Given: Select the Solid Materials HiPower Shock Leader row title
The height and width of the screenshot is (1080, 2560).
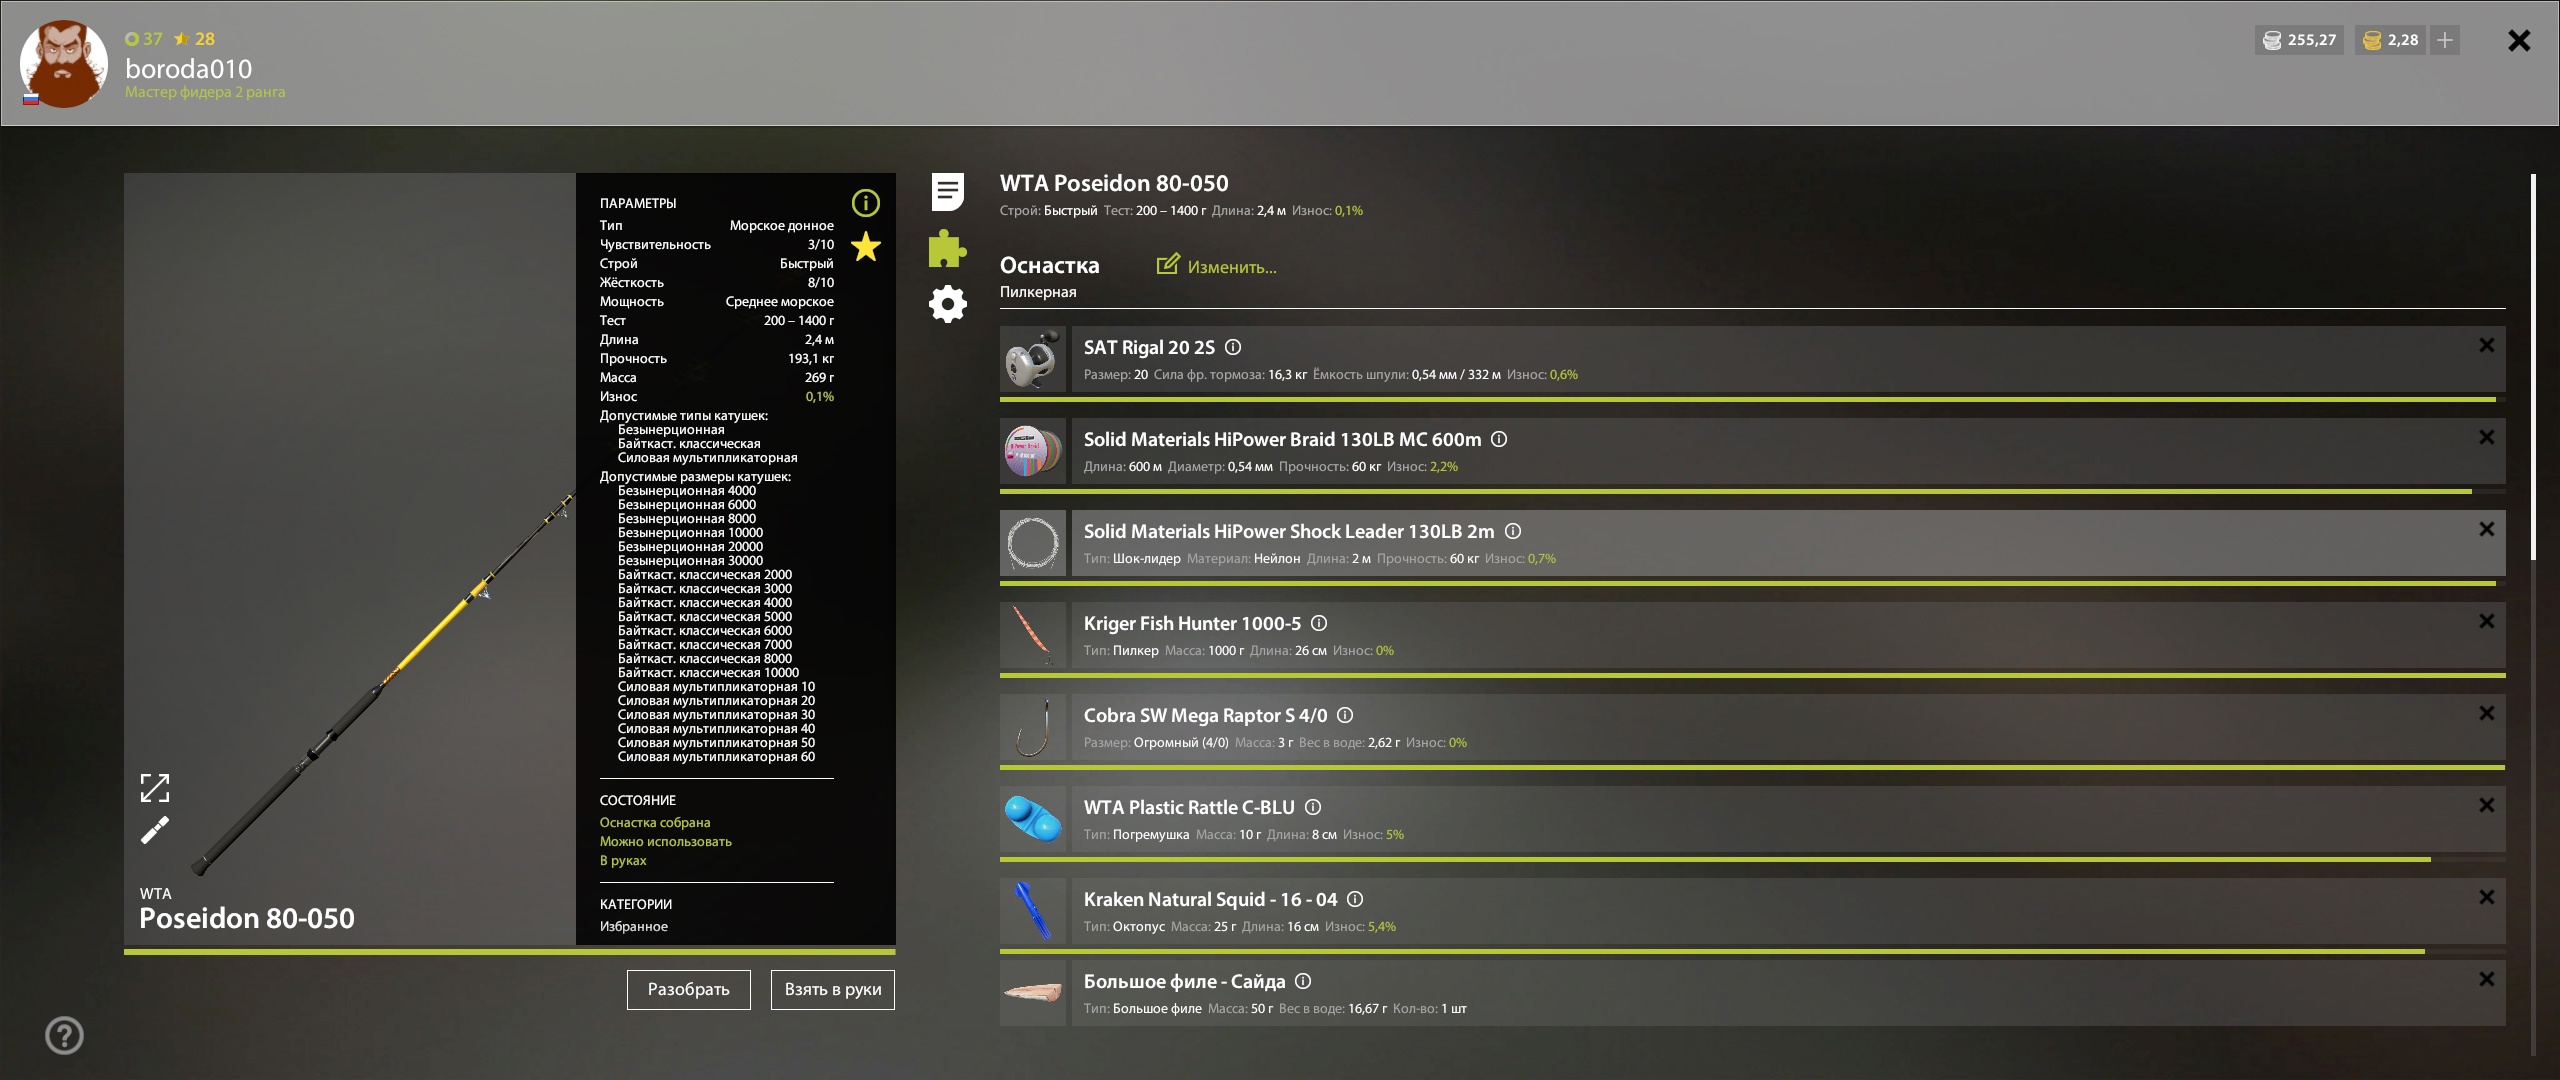Looking at the screenshot, I should [x=1289, y=531].
